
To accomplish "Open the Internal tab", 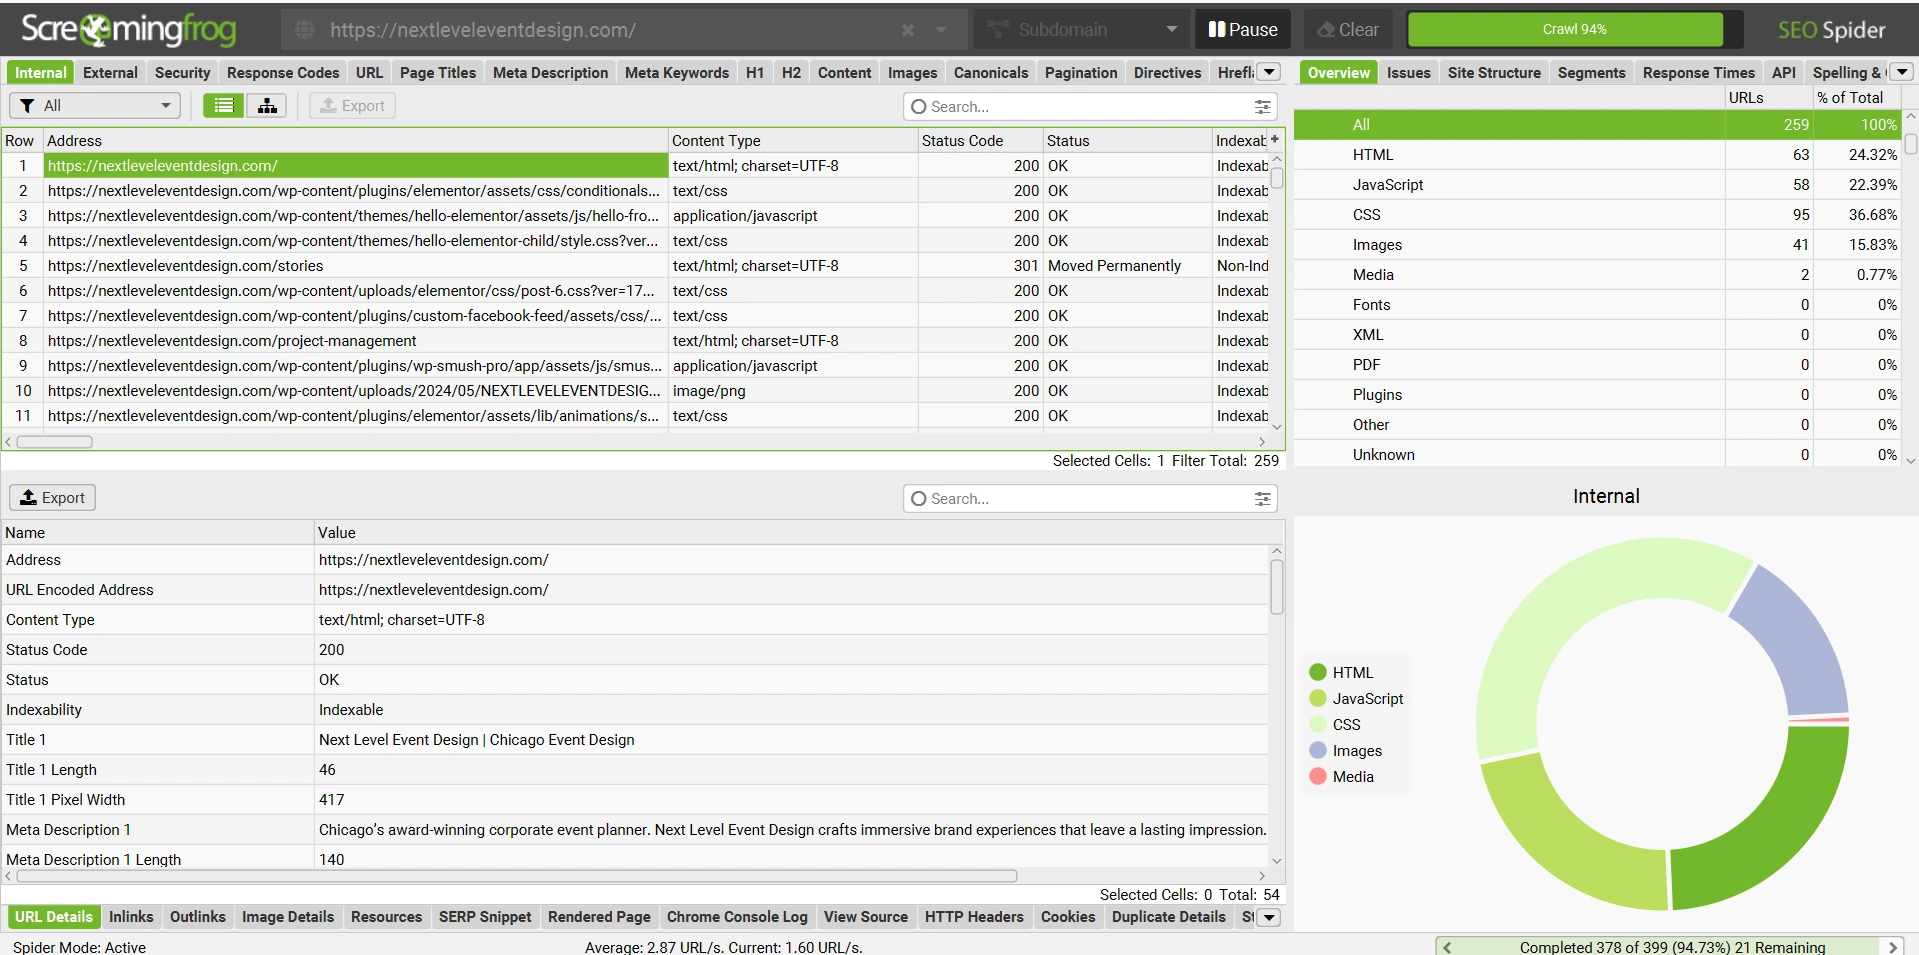I will (x=41, y=73).
